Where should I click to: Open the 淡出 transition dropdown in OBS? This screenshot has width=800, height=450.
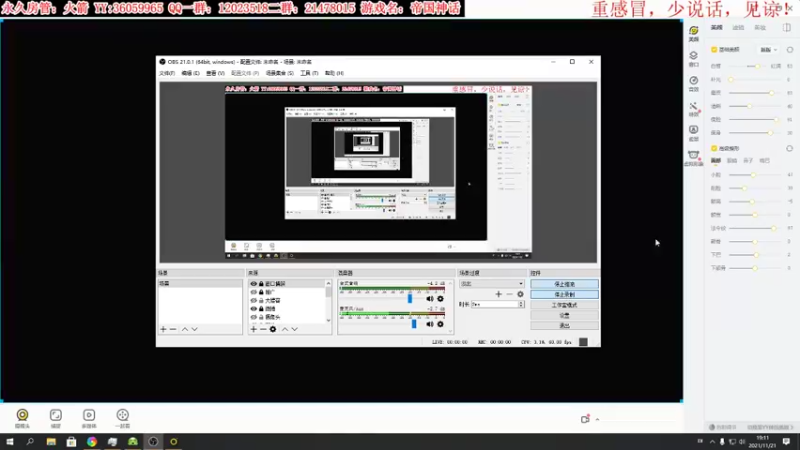point(491,284)
